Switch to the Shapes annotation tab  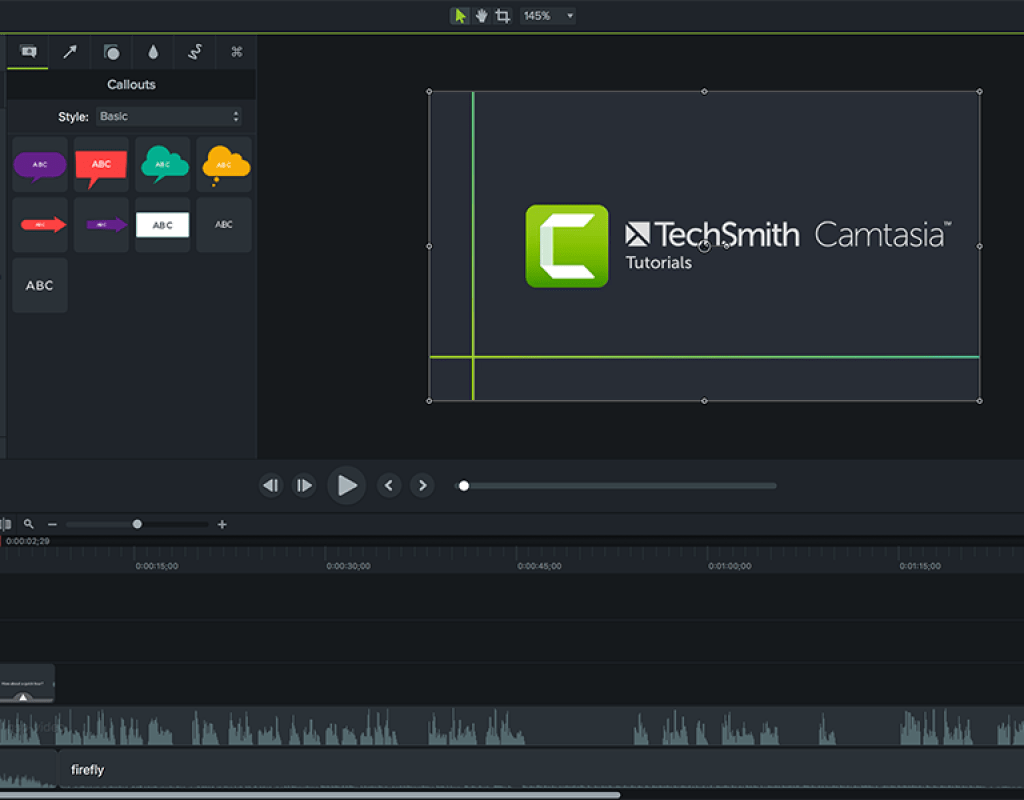tap(112, 52)
